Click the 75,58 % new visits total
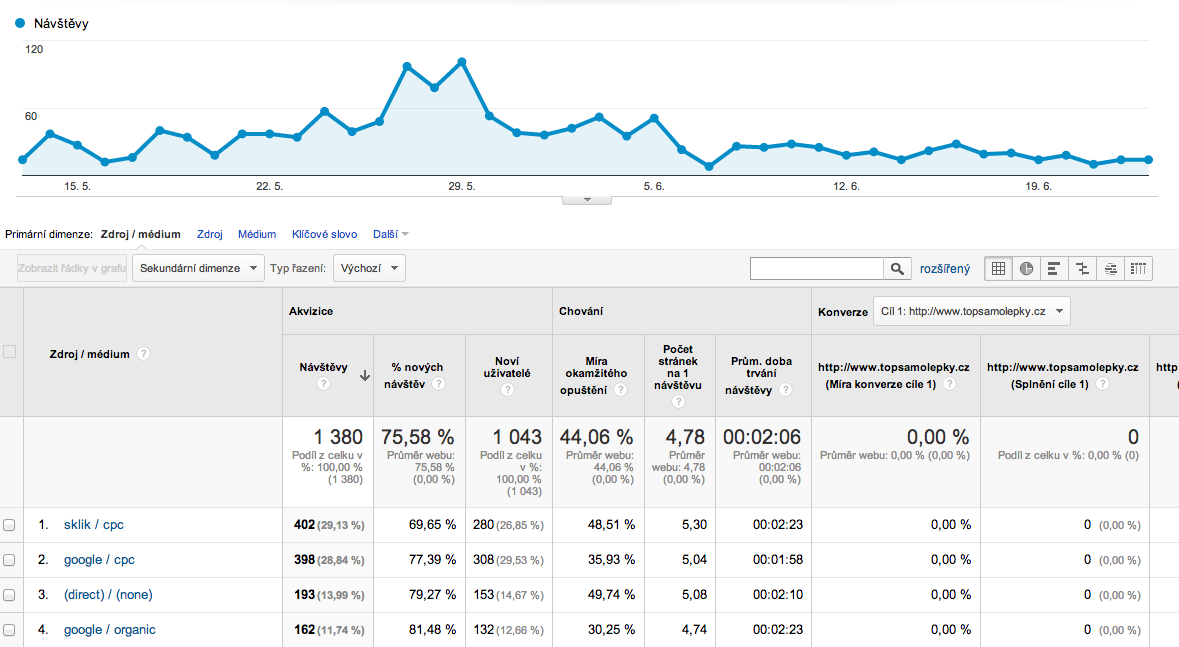The width and height of the screenshot is (1179, 647). click(x=417, y=437)
